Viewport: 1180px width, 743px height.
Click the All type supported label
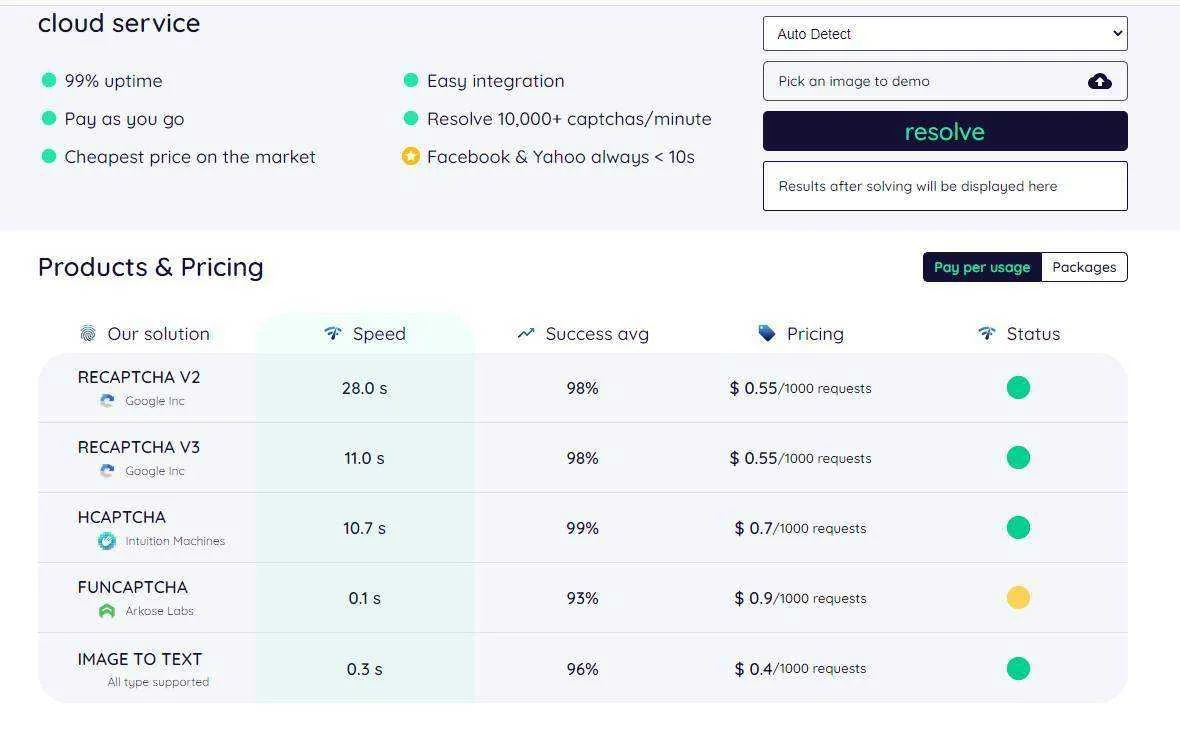click(158, 682)
